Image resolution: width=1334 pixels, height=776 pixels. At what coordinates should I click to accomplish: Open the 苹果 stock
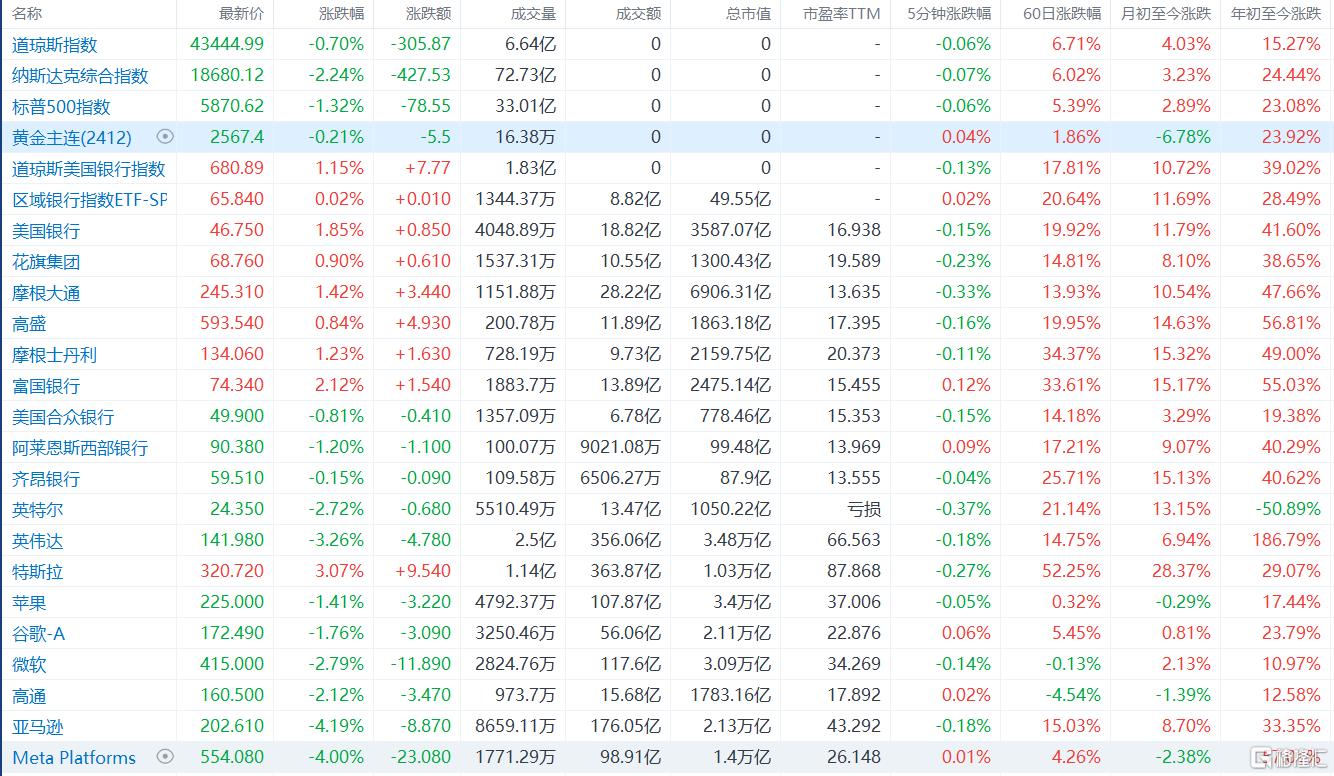pos(29,602)
